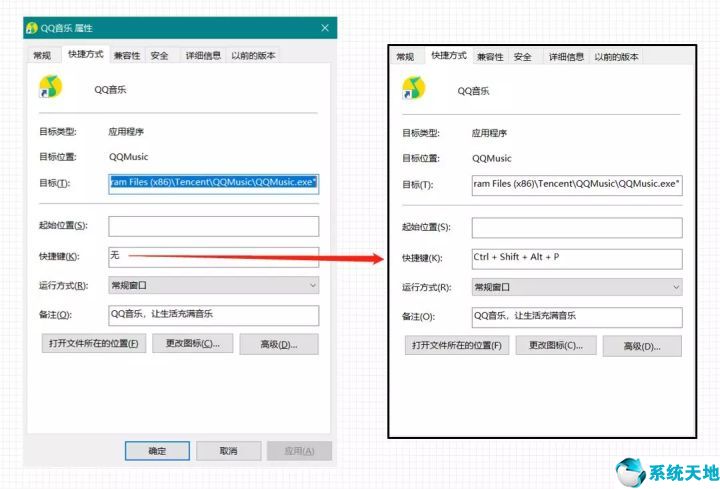Open 以前的版本 tab in right panel
The height and width of the screenshot is (489, 720).
616,57
